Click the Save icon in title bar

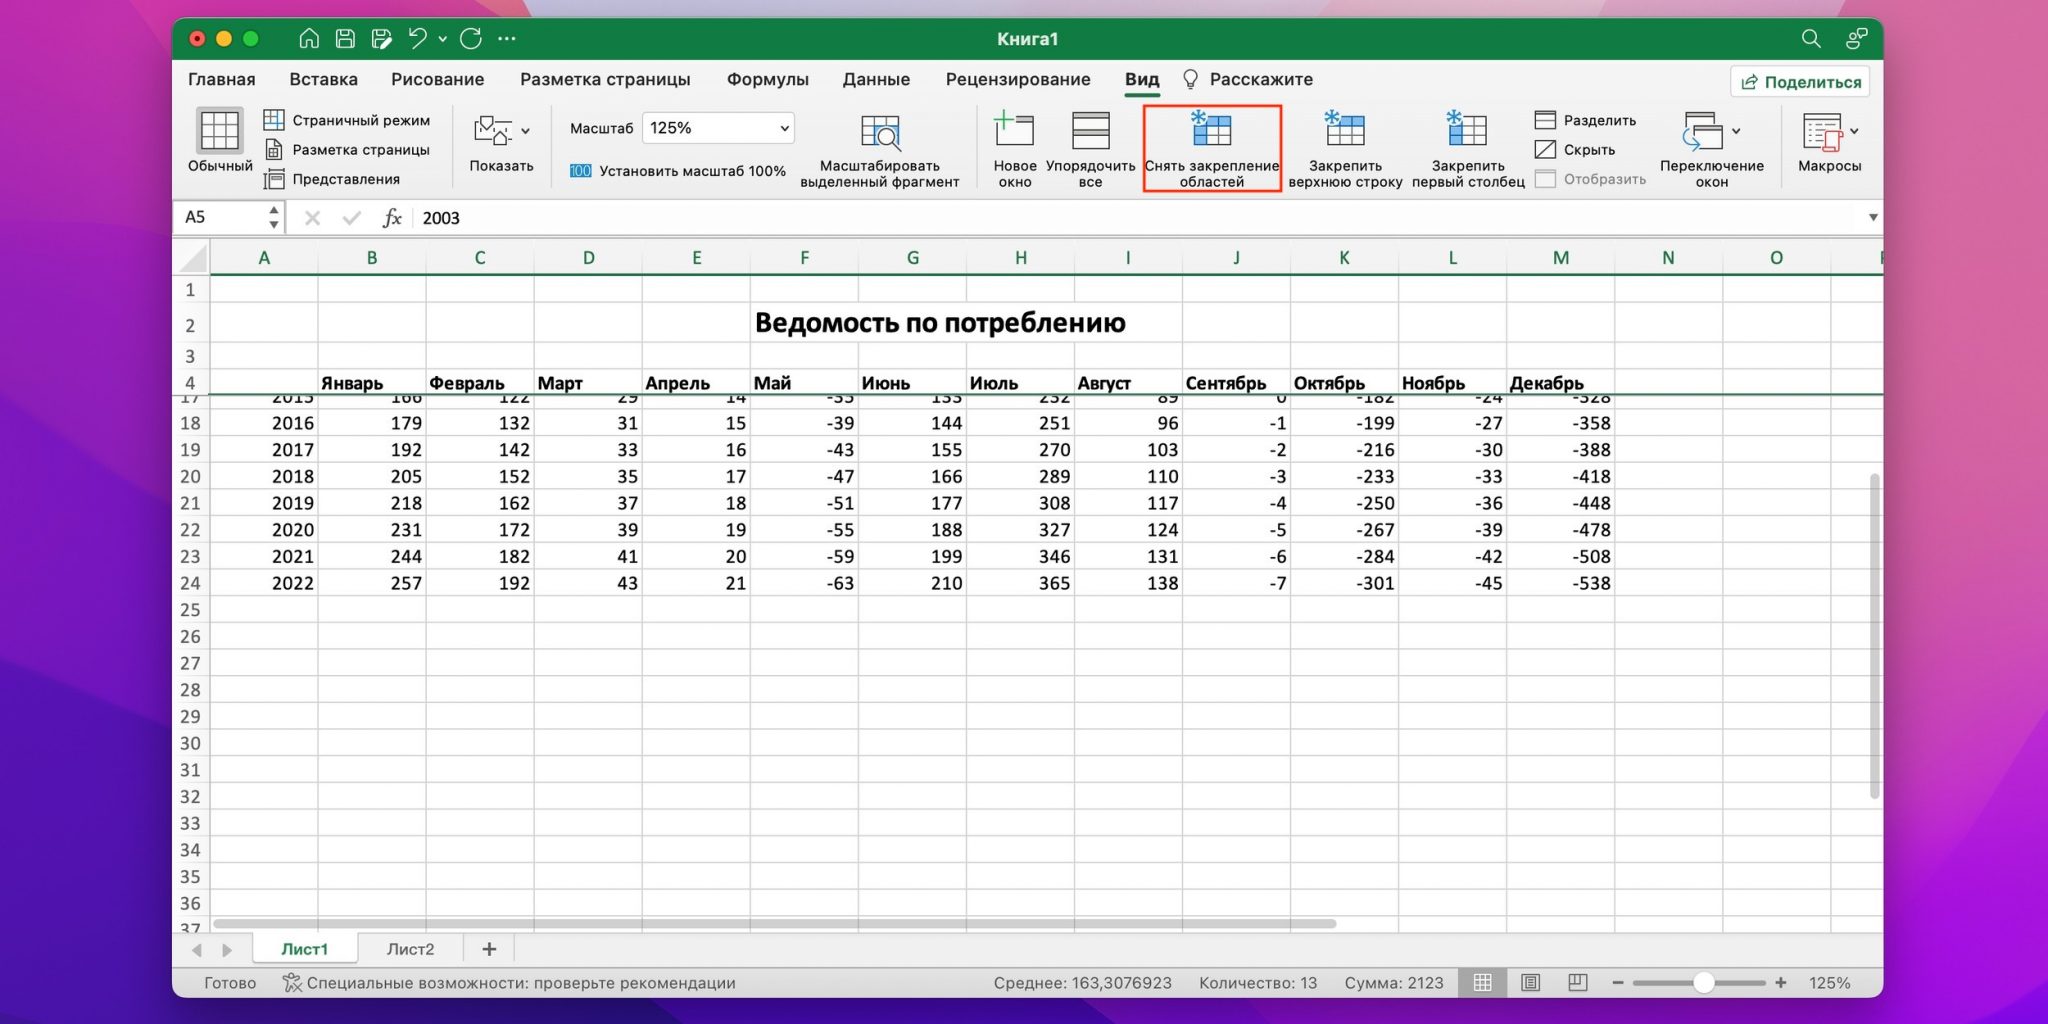point(345,39)
